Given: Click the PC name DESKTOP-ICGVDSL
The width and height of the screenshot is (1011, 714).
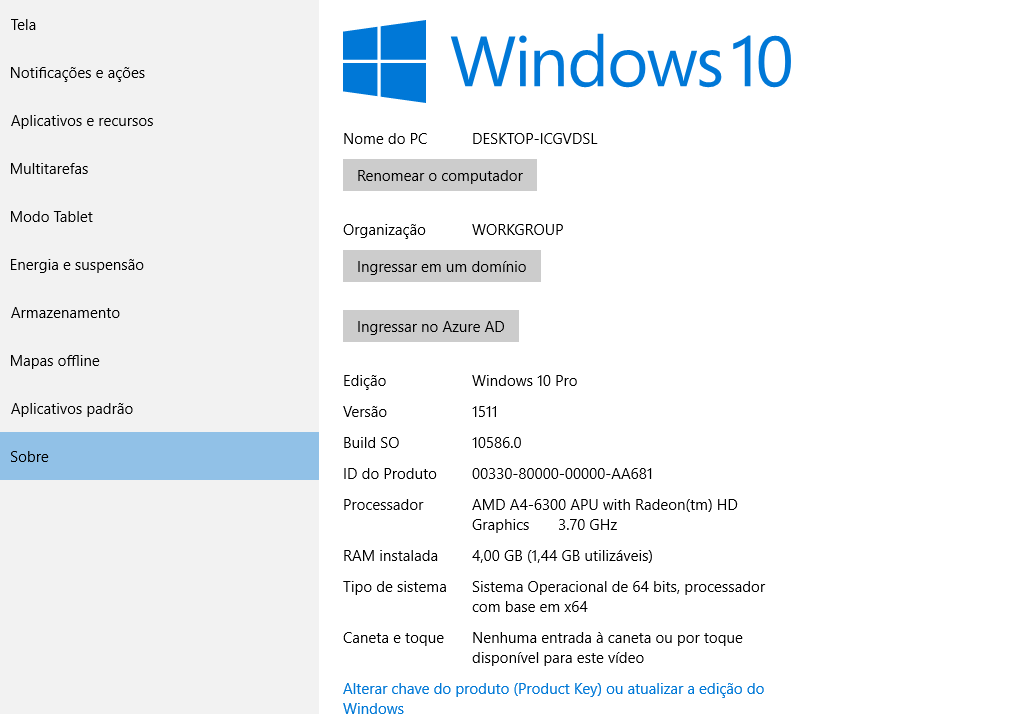Looking at the screenshot, I should pos(535,139).
